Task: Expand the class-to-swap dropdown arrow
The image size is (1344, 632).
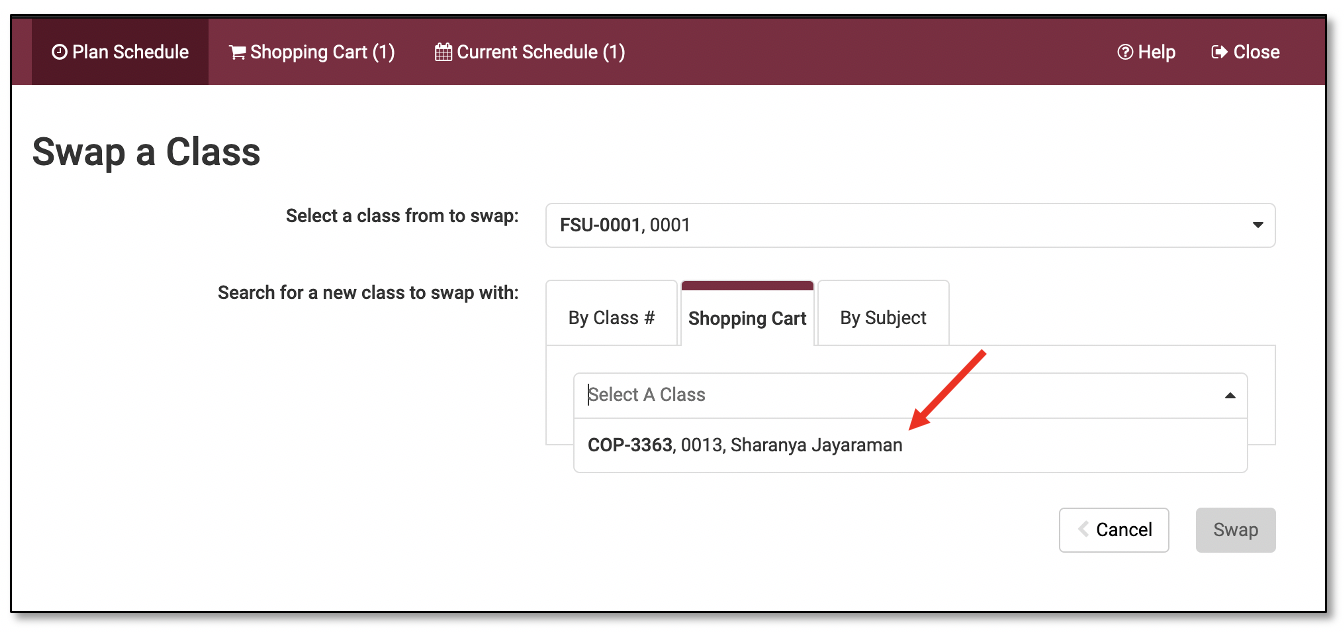Action: pos(1258,225)
